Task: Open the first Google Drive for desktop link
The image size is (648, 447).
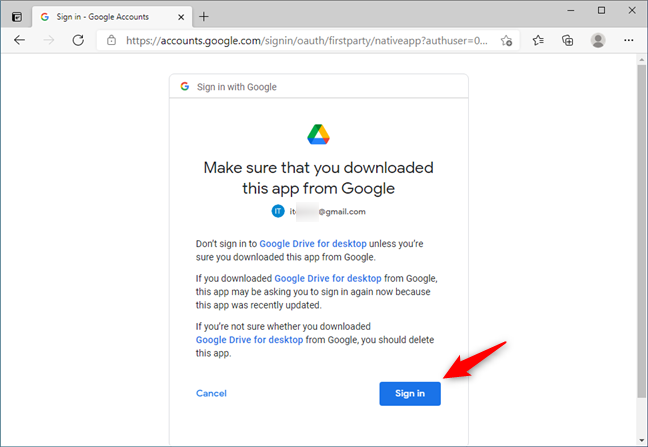Action: (313, 244)
